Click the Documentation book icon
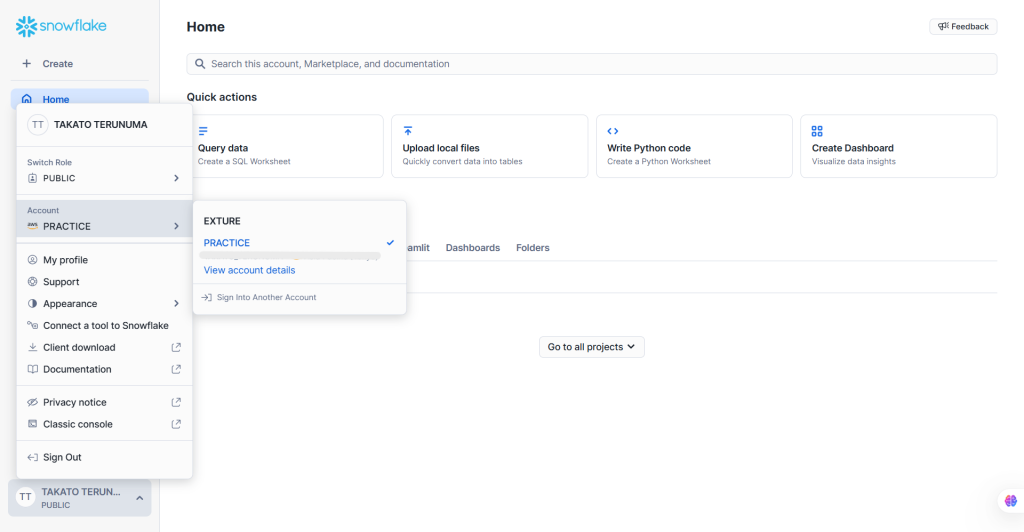Viewport: 1024px width, 532px height. (33, 369)
